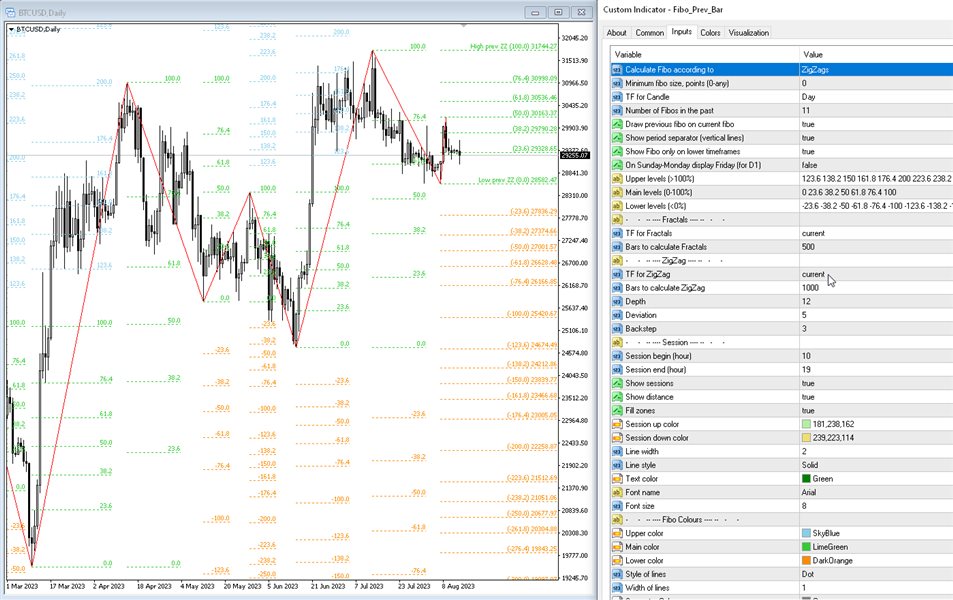This screenshot has height=600, width=953.
Task: Click the string icon for 'Font name'
Action: click(x=618, y=492)
